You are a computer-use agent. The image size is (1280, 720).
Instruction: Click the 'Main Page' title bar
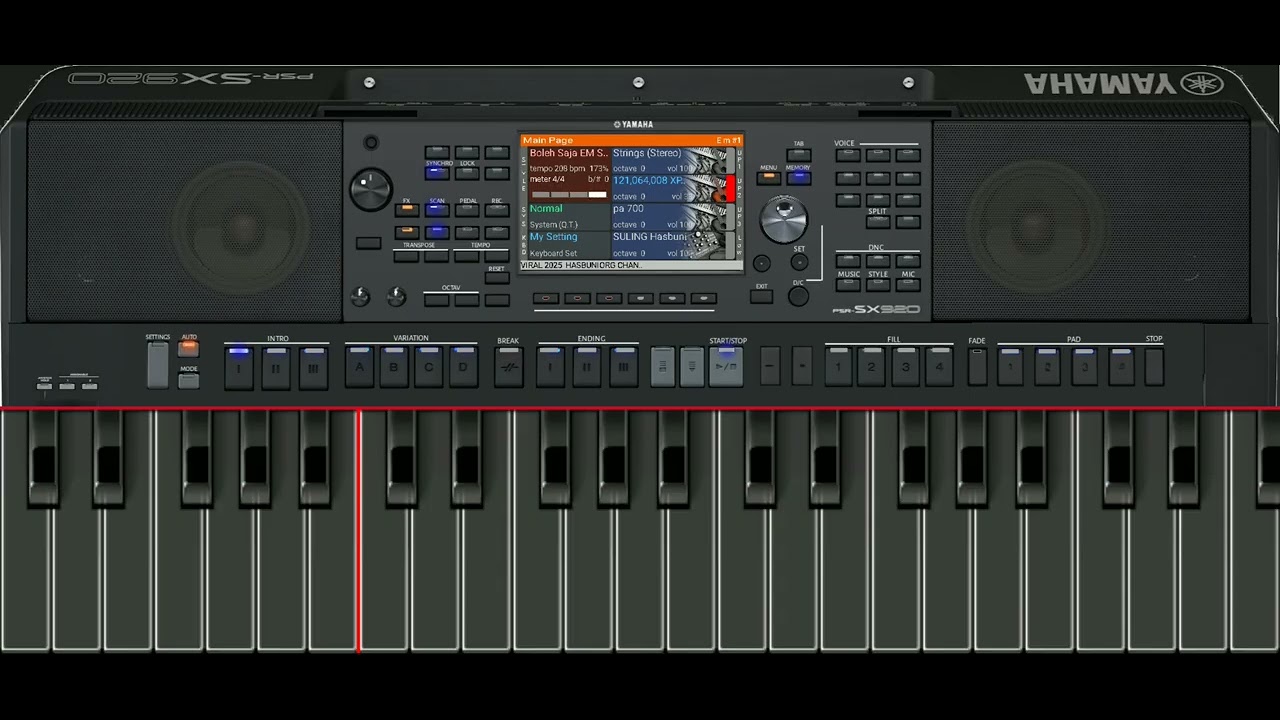tap(632, 140)
